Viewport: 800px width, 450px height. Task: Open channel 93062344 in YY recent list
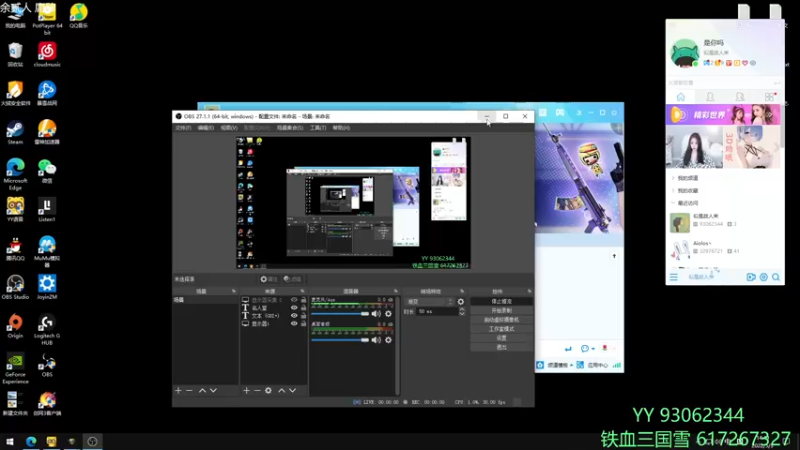coord(724,222)
